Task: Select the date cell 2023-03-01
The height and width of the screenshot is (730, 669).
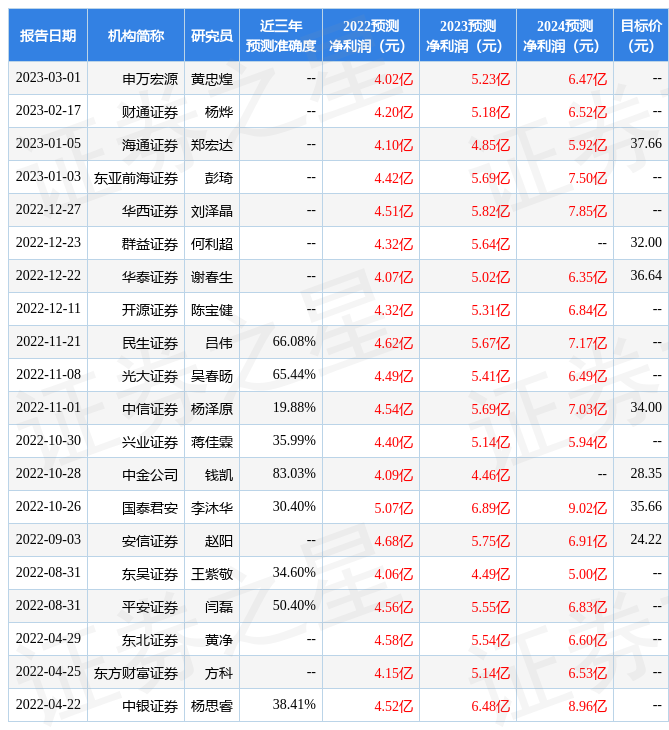Action: click(48, 78)
